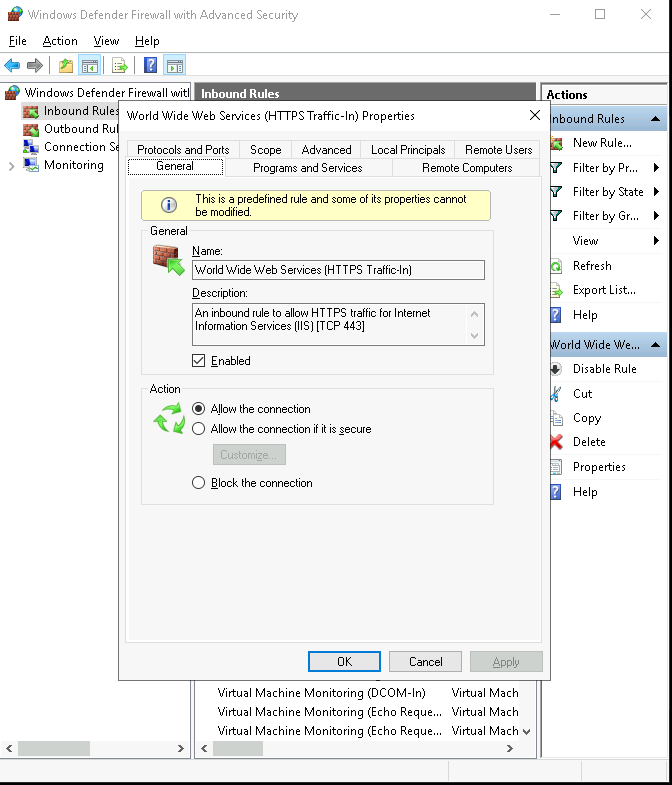672x785 pixels.
Task: Click the Cancel button
Action: pos(425,662)
